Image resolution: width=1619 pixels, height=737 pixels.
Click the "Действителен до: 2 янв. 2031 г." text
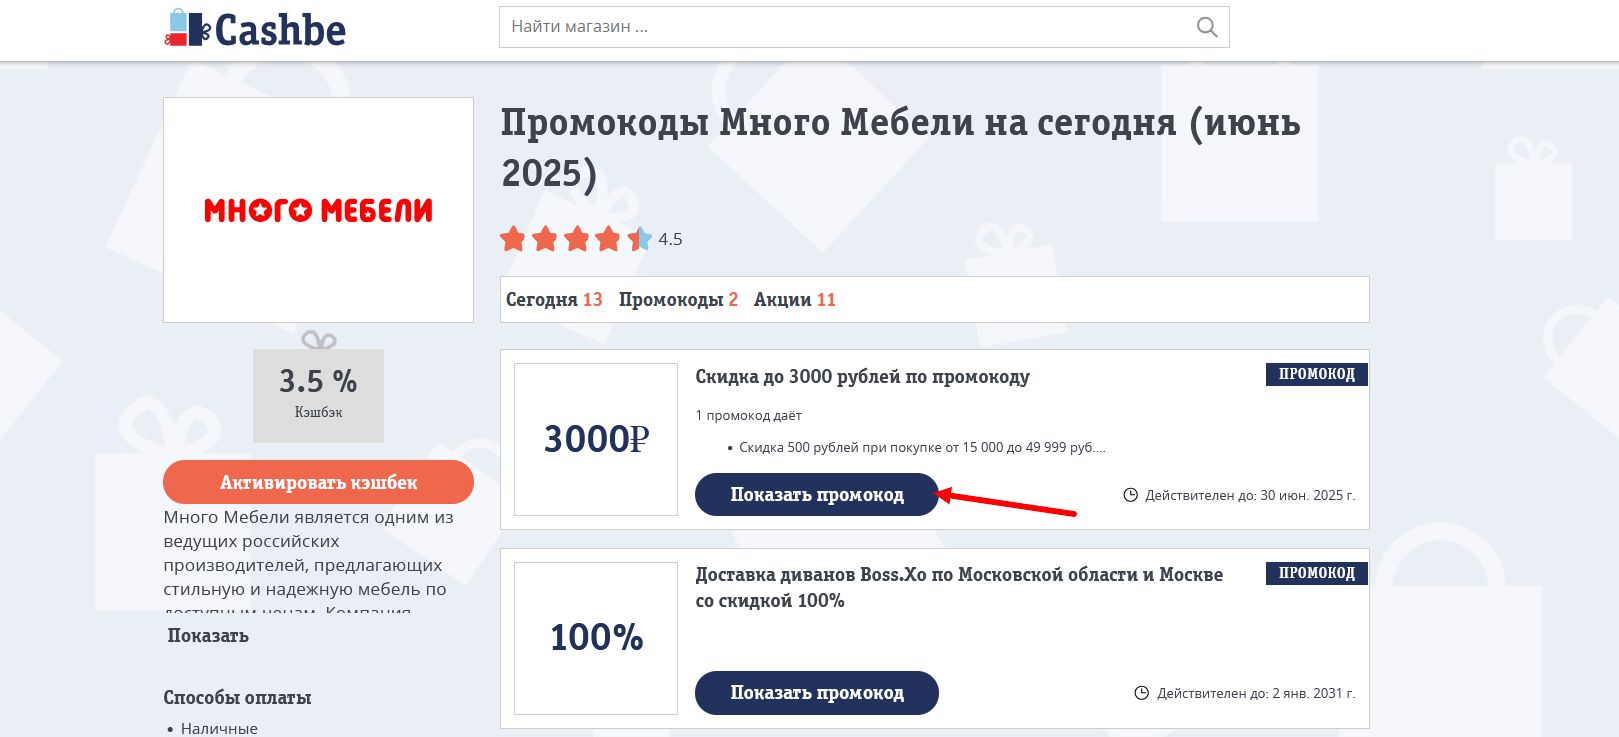(x=1256, y=693)
